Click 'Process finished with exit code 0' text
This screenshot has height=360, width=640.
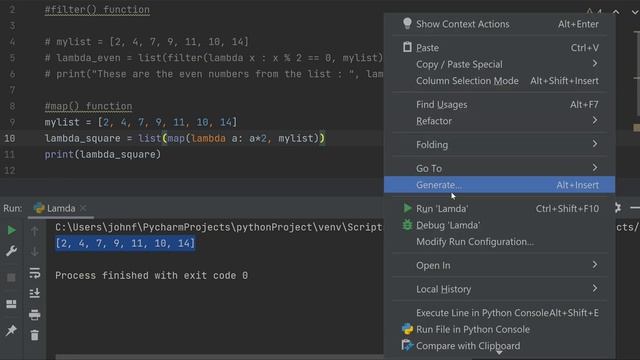(x=151, y=276)
